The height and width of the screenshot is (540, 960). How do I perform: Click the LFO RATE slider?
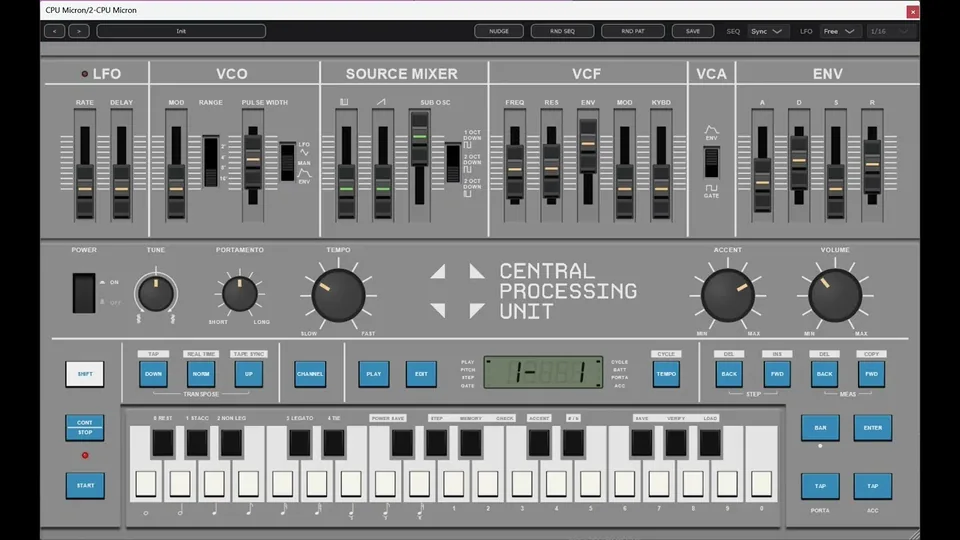tap(84, 189)
